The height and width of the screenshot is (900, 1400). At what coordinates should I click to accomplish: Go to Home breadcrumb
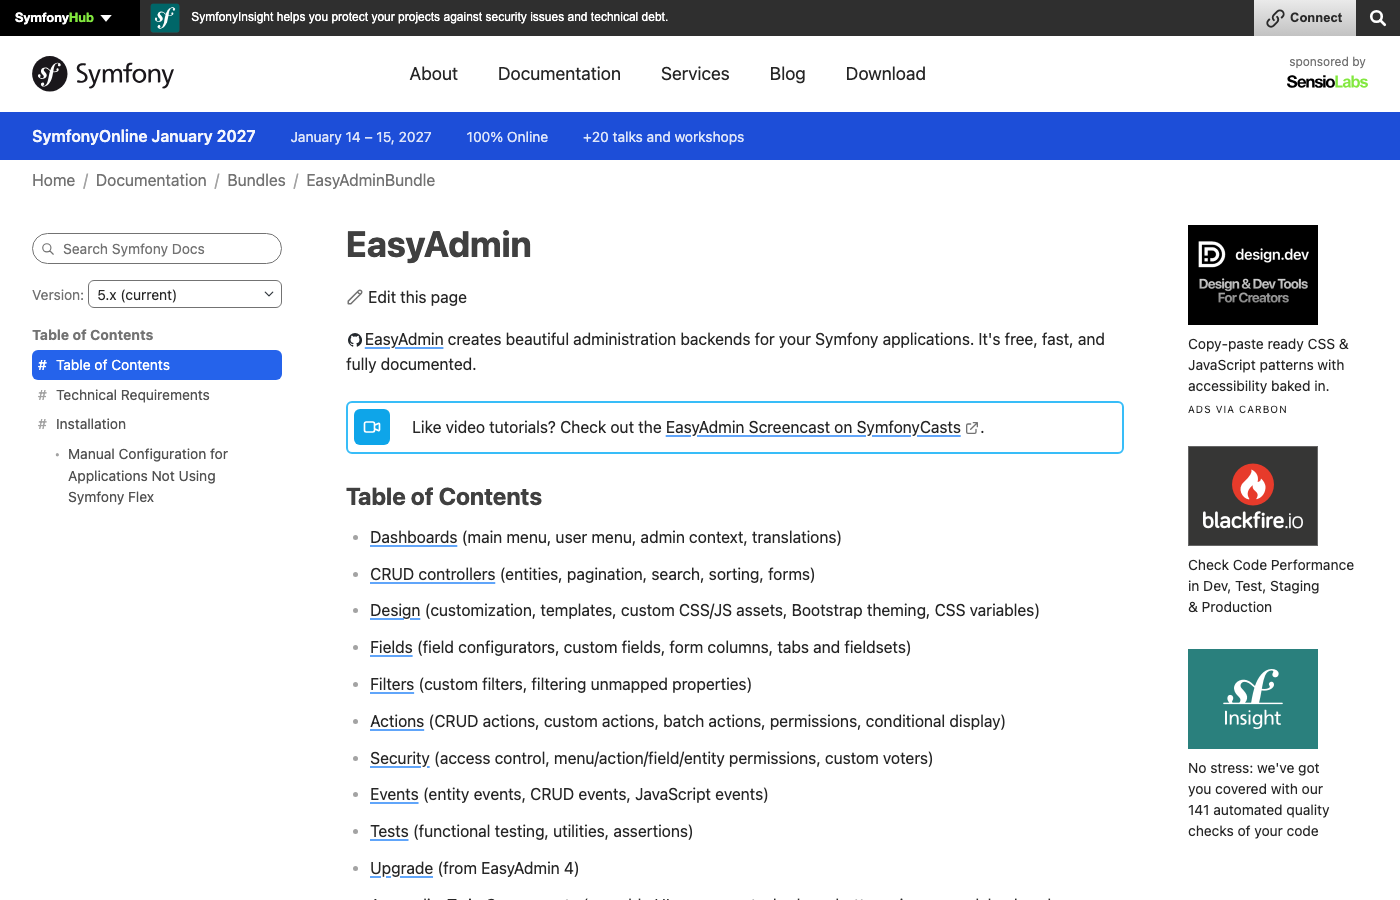tap(53, 180)
